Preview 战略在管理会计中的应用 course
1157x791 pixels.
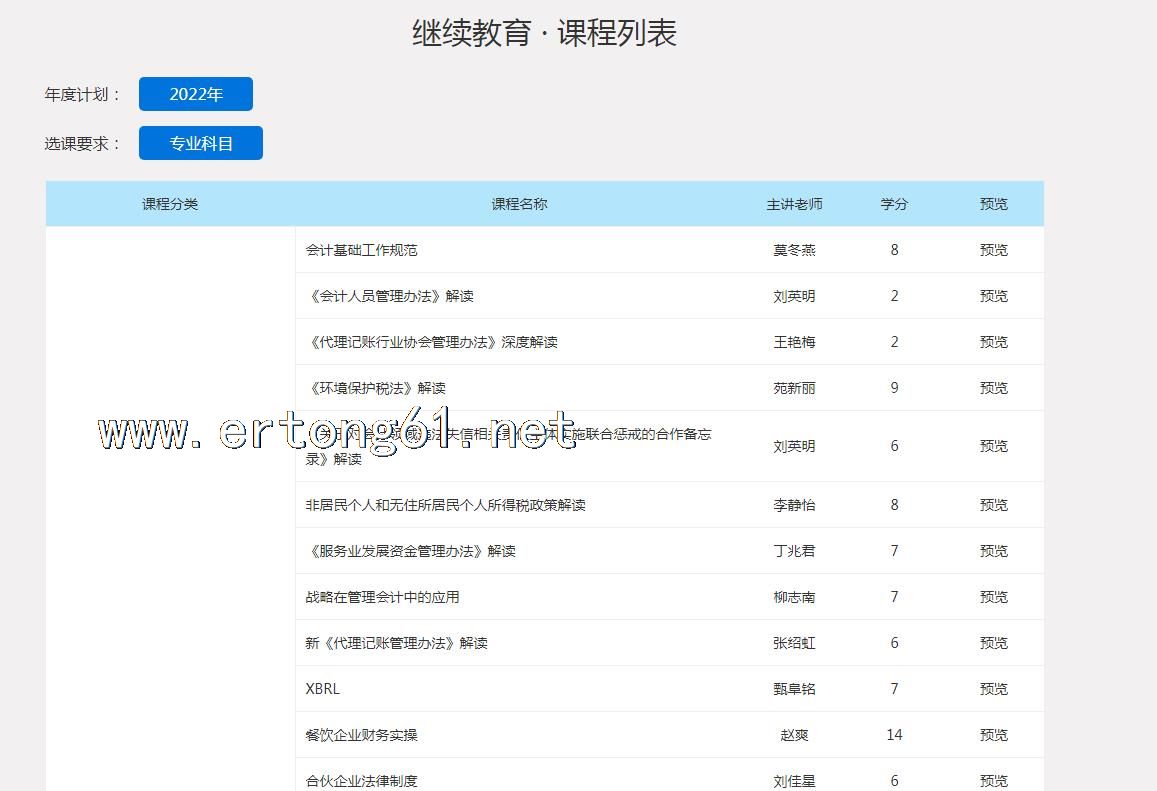click(x=993, y=597)
